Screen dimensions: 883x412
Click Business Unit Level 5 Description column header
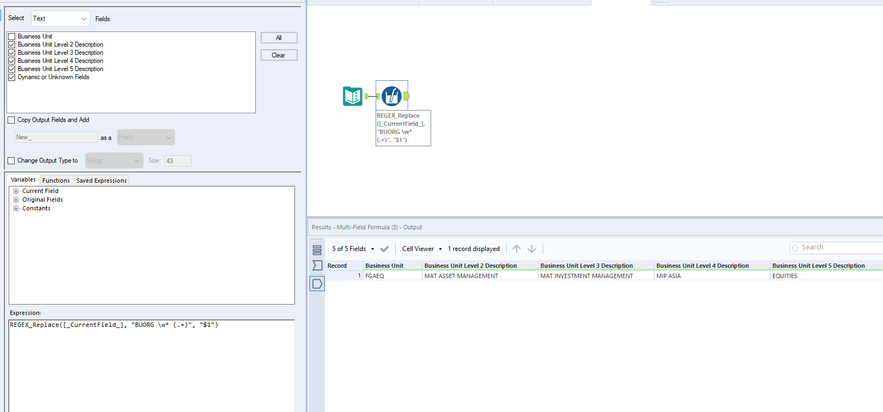(826, 266)
